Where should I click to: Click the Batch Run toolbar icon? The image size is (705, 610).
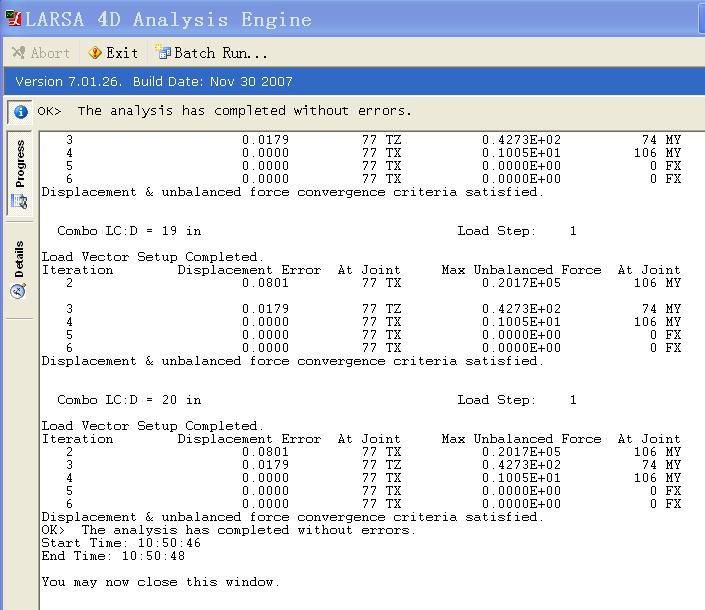coord(162,53)
